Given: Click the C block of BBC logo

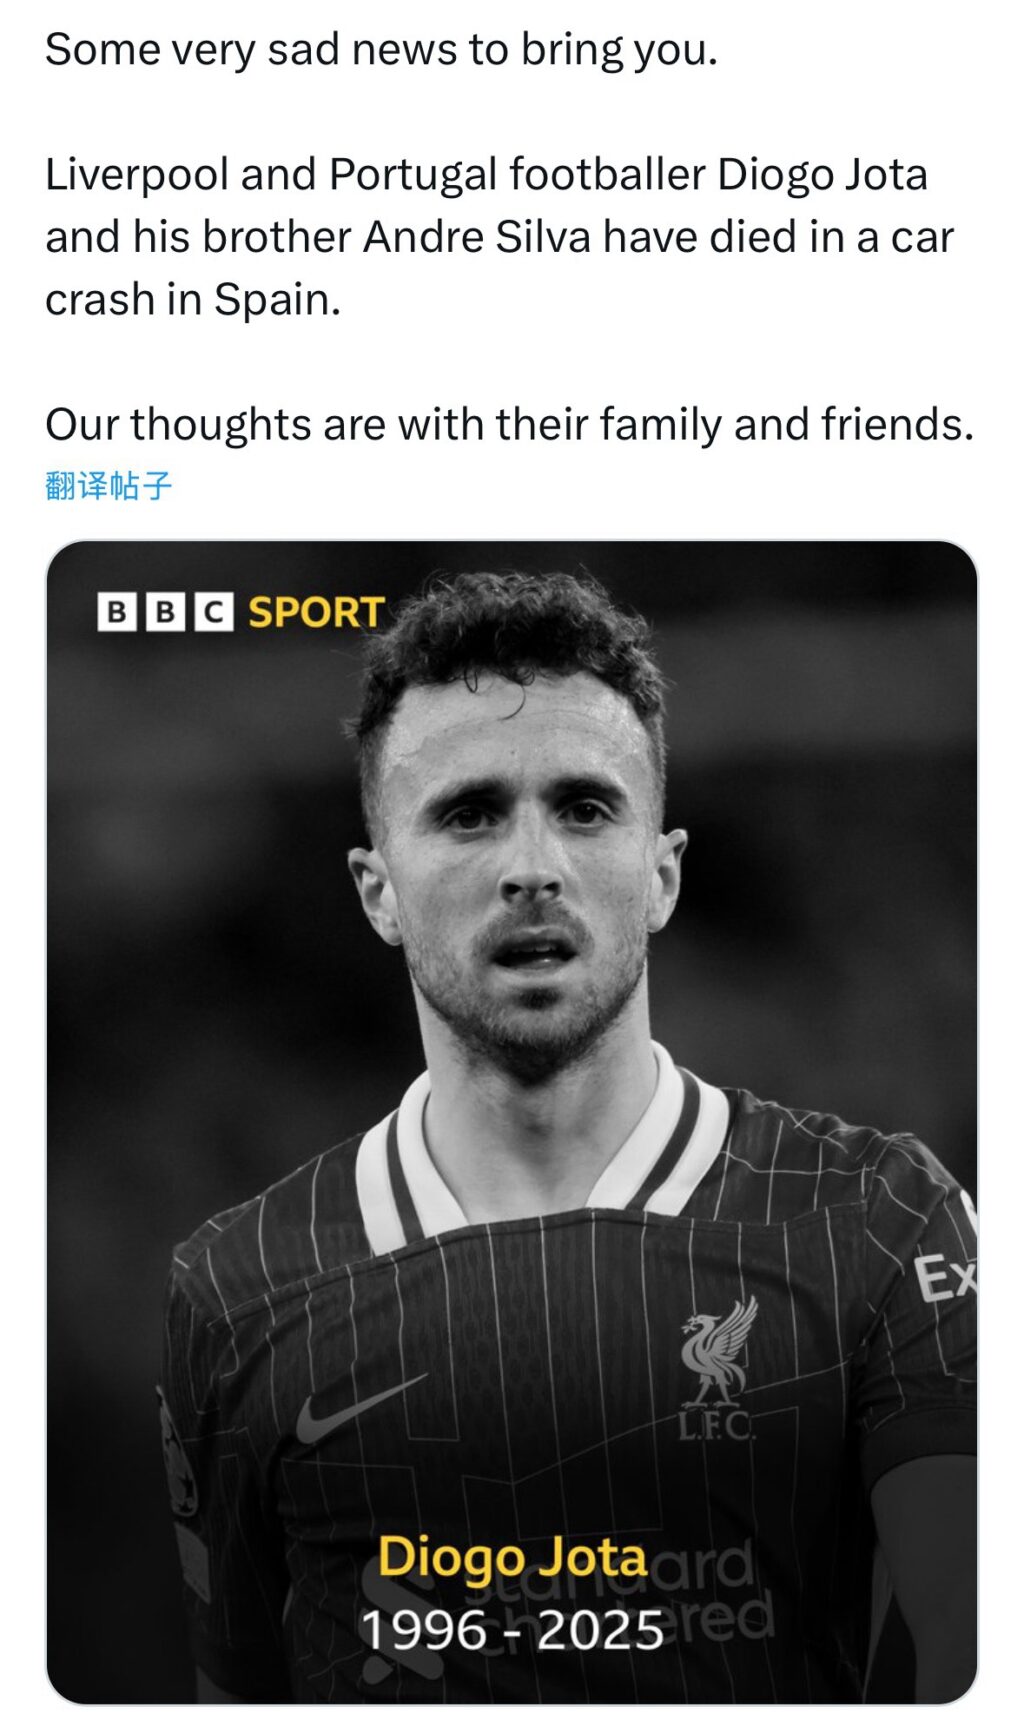Looking at the screenshot, I should 213,612.
